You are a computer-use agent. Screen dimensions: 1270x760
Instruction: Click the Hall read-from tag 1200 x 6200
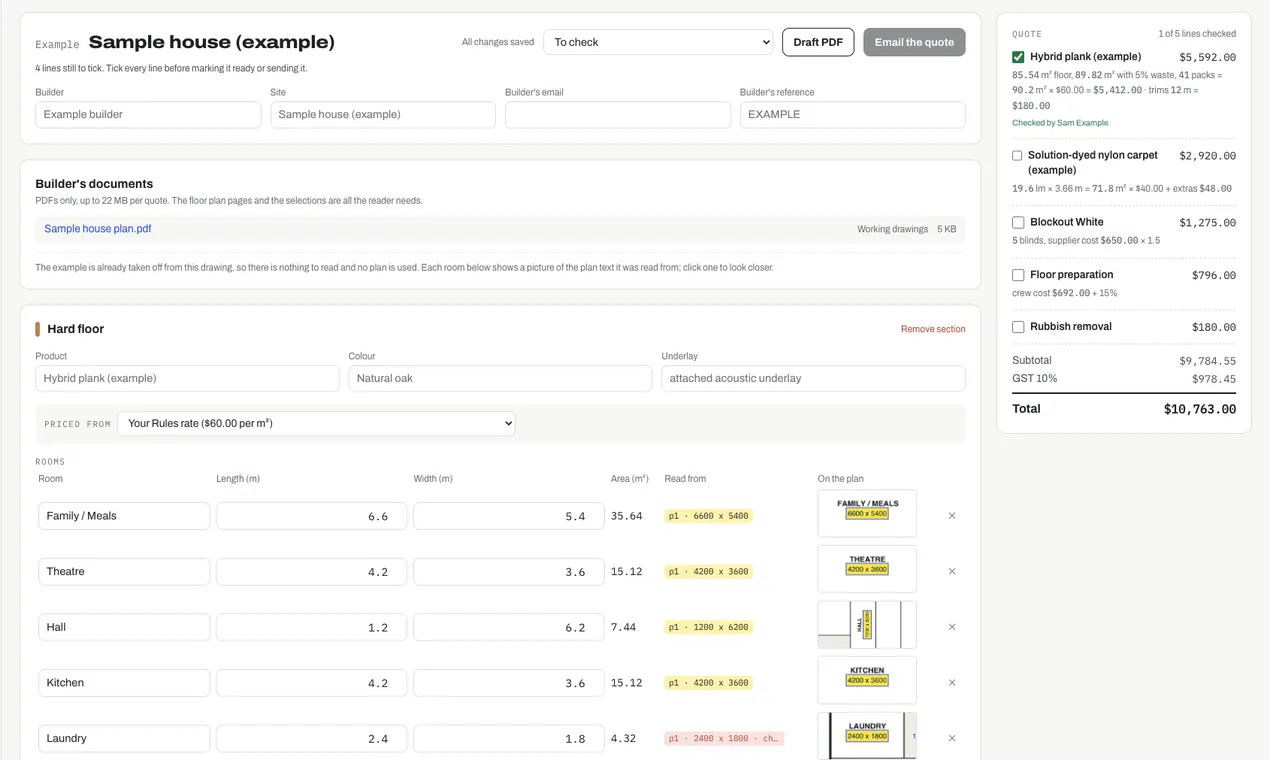(x=708, y=627)
